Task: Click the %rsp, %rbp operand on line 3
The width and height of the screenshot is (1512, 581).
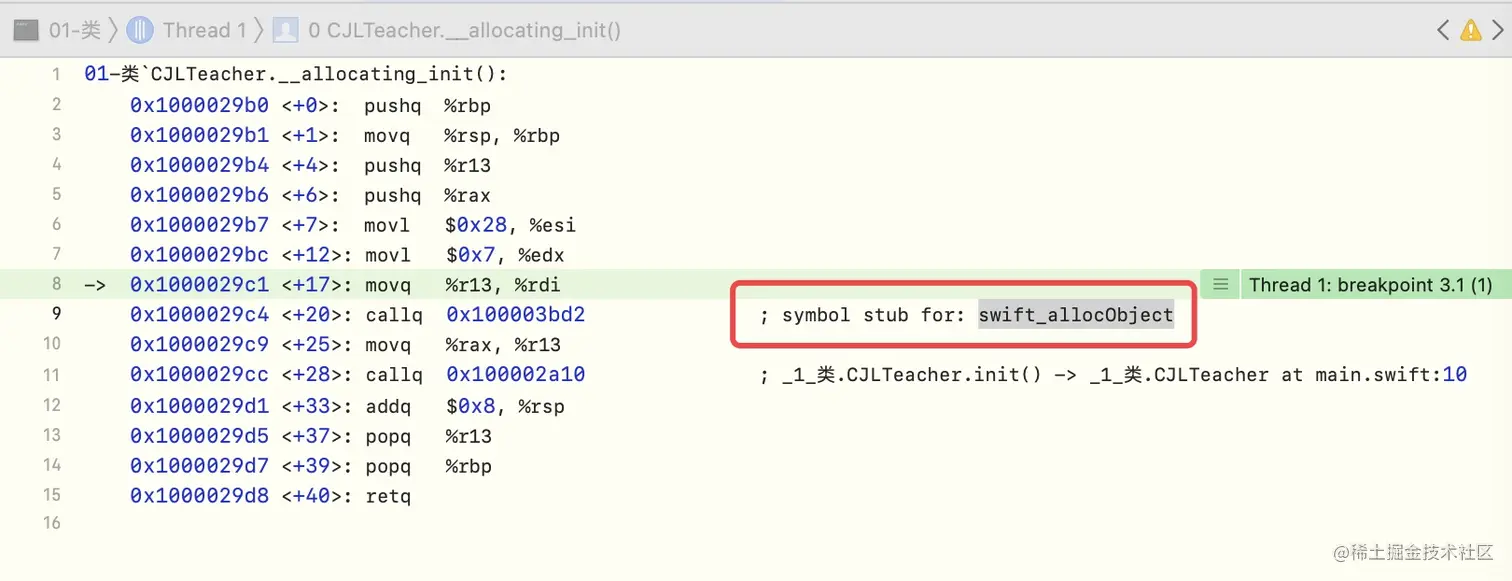Action: 502,135
